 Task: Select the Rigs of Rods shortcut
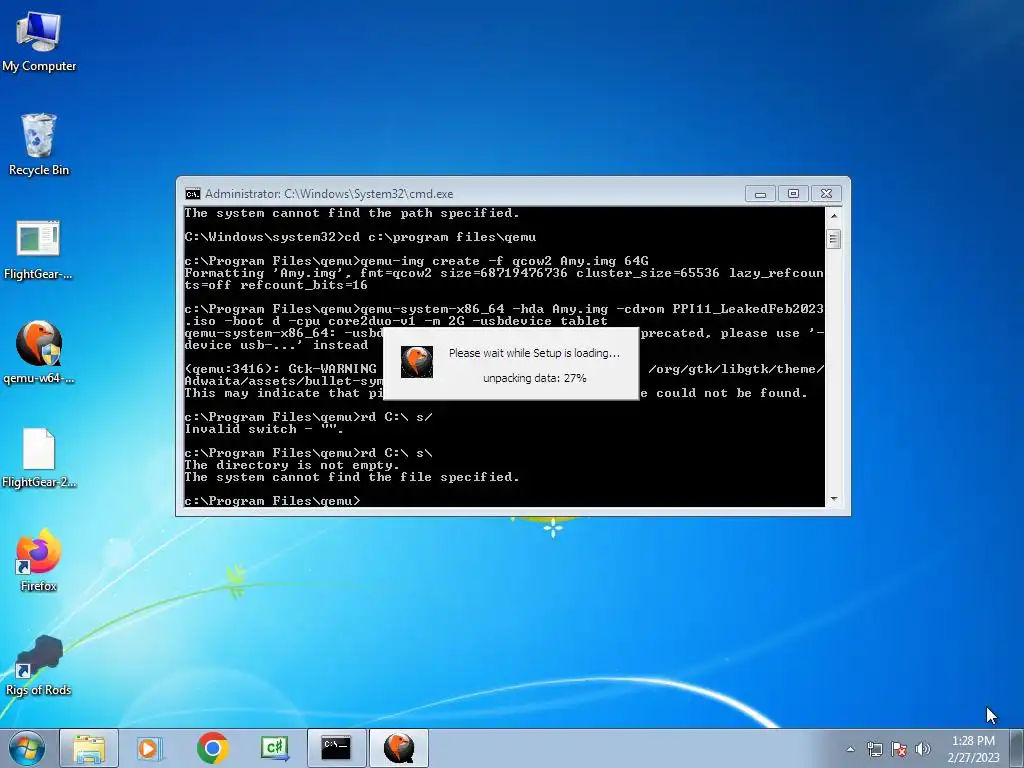click(39, 665)
